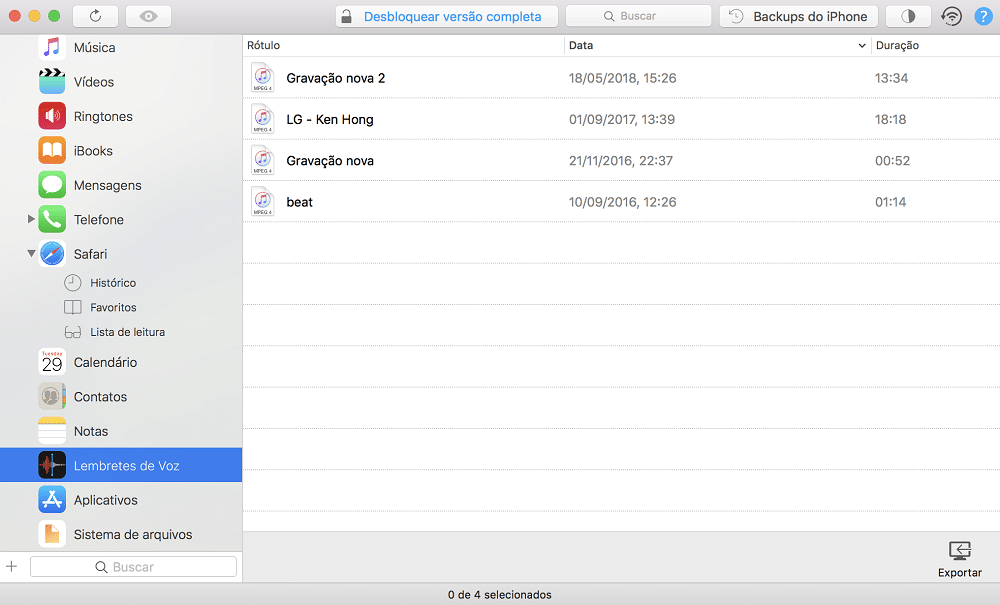Click date 21/11/2016, 22:37
This screenshot has width=1000, height=605.
(x=621, y=161)
